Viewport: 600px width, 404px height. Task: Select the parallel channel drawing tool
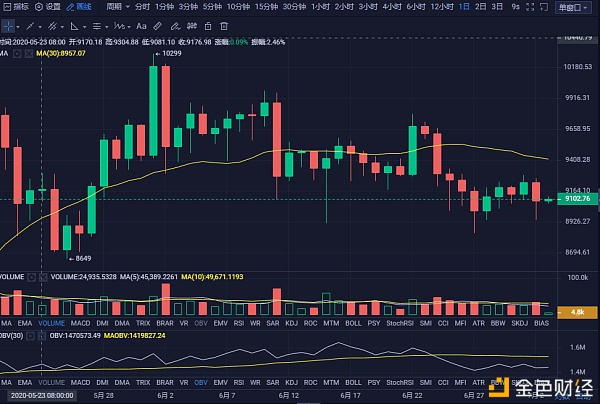(x=52, y=26)
